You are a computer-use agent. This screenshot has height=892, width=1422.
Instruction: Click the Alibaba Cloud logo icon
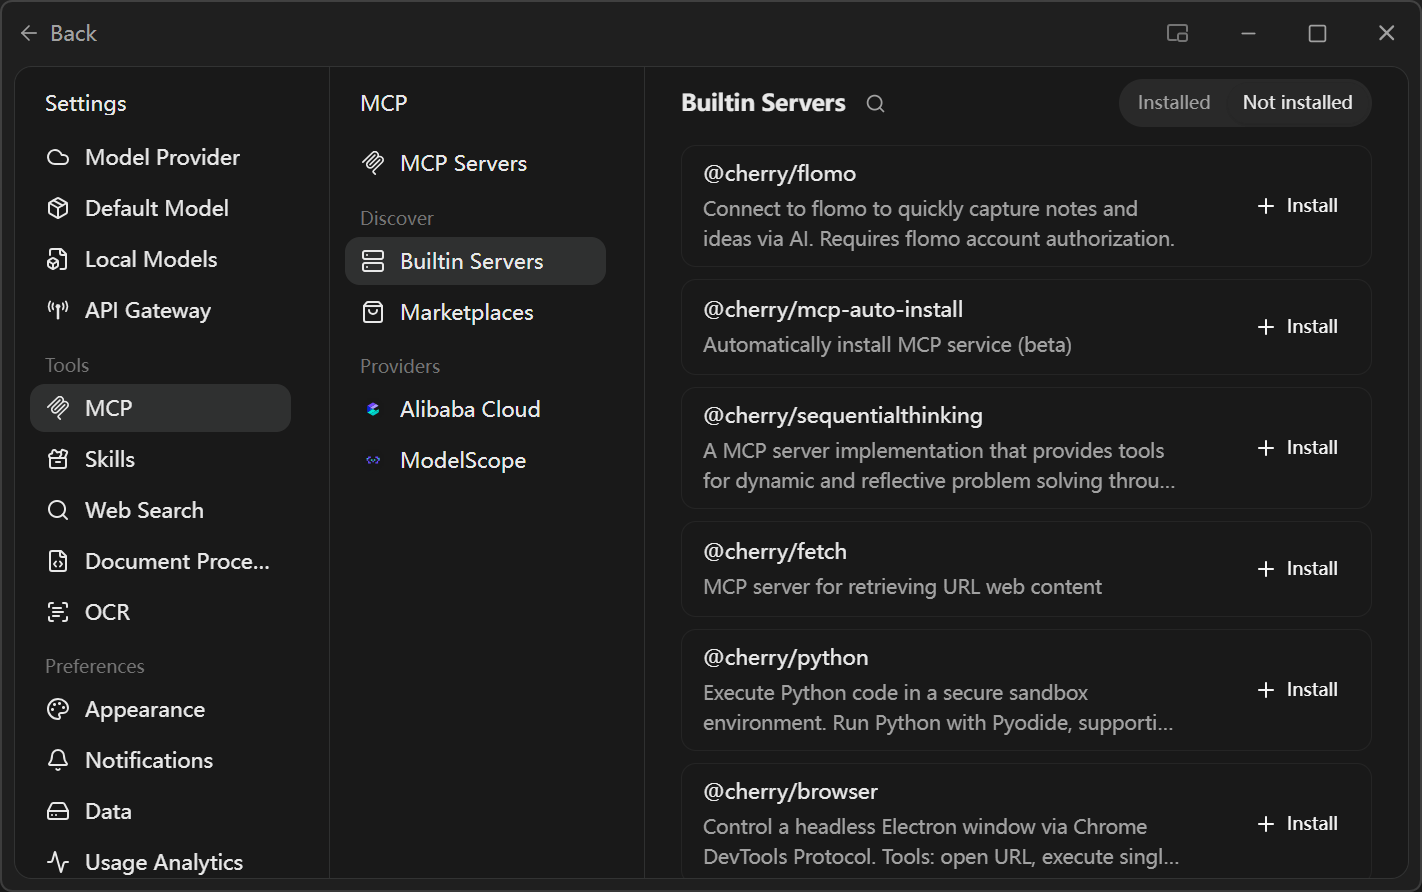(373, 409)
